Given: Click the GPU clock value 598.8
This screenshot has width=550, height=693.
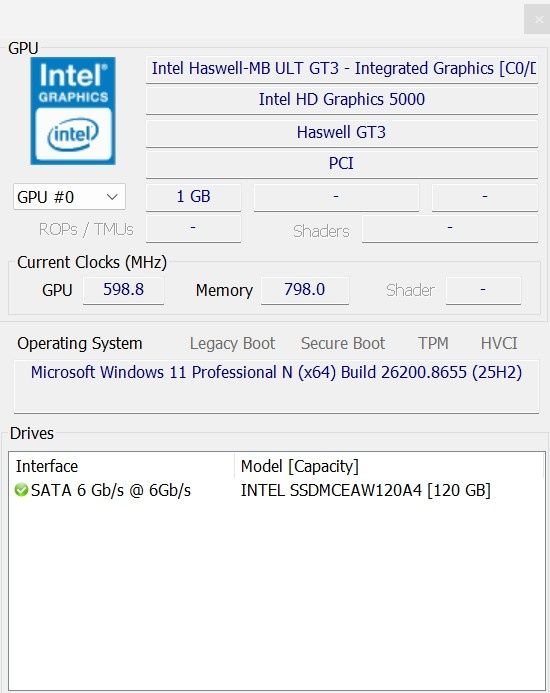Looking at the screenshot, I should [x=123, y=290].
